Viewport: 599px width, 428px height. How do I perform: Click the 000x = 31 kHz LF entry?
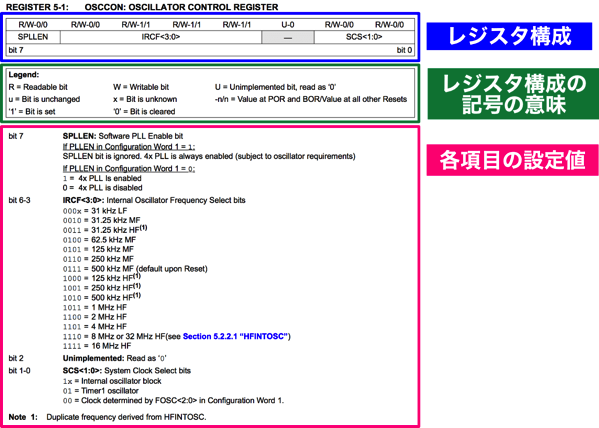tap(95, 211)
